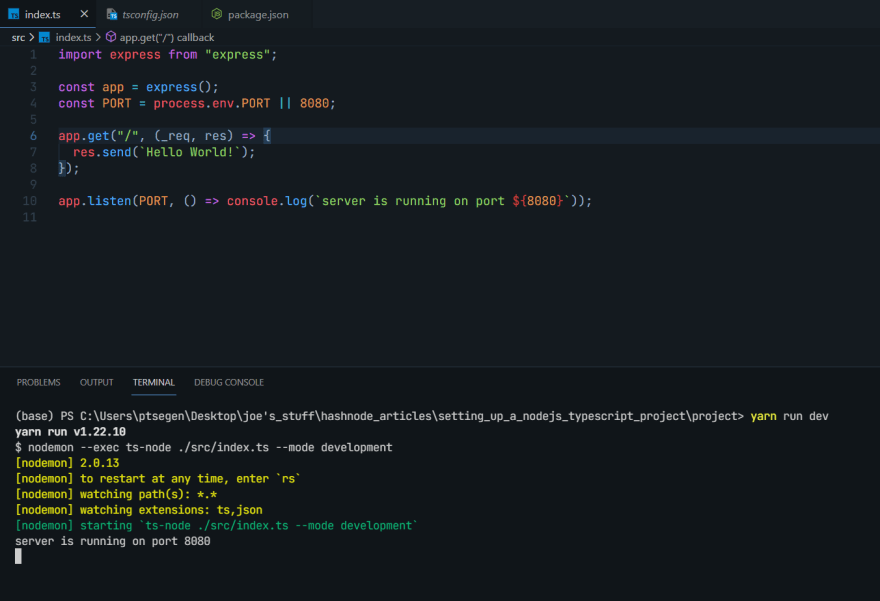The height and width of the screenshot is (601, 880).
Task: Click the `Hello World!` string
Action: pyautogui.click(x=190, y=152)
